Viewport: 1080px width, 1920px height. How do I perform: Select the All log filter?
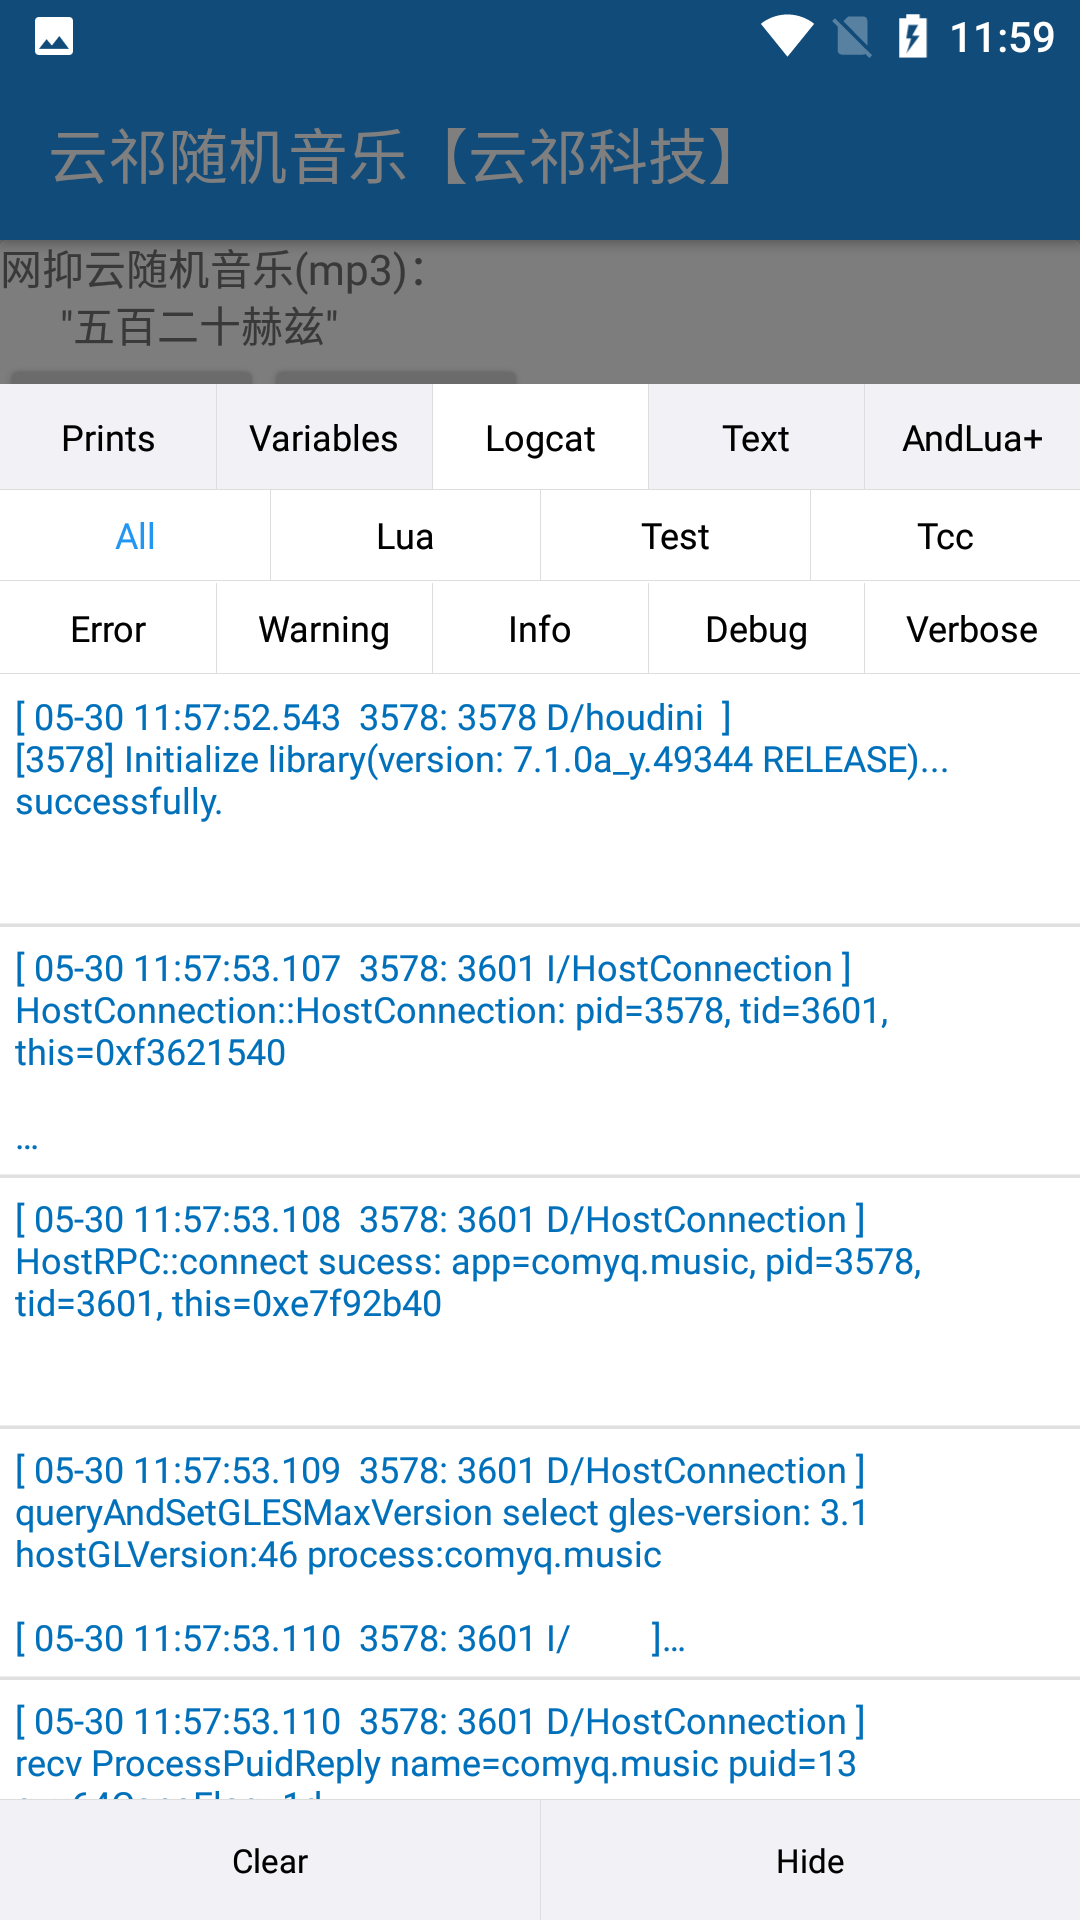[135, 536]
